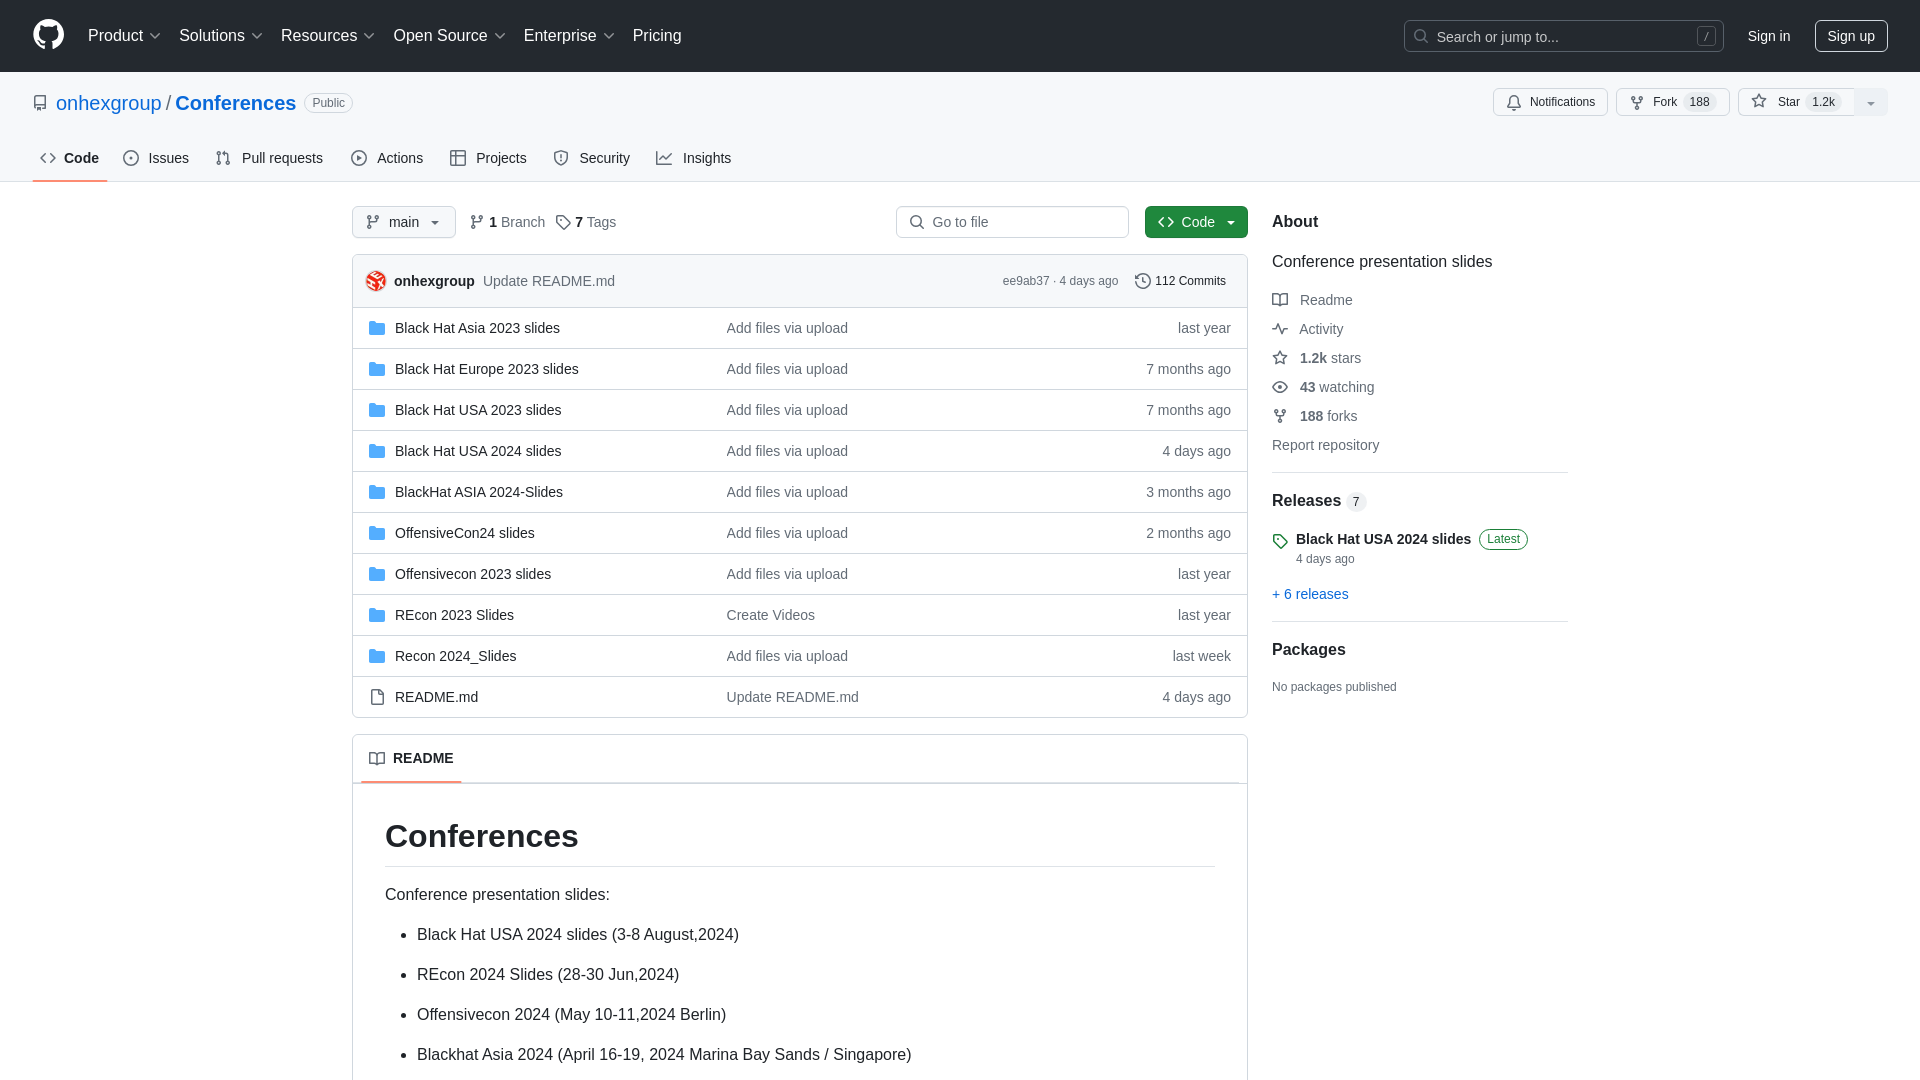Open the 112 Commits history link
The height and width of the screenshot is (1080, 1920).
[1180, 281]
